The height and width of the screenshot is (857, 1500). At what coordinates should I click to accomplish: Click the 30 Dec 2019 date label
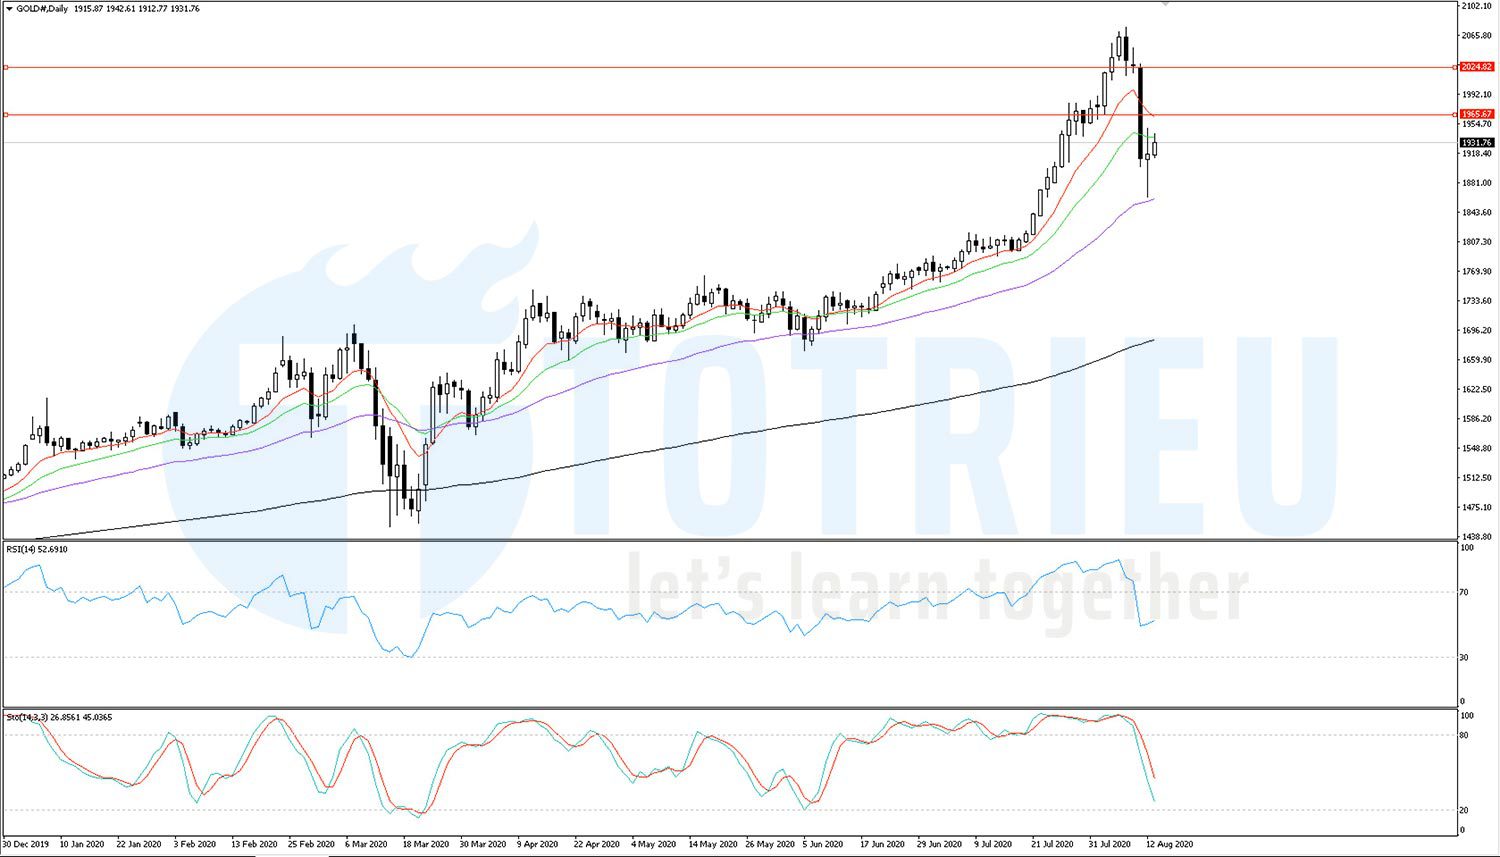(26, 845)
